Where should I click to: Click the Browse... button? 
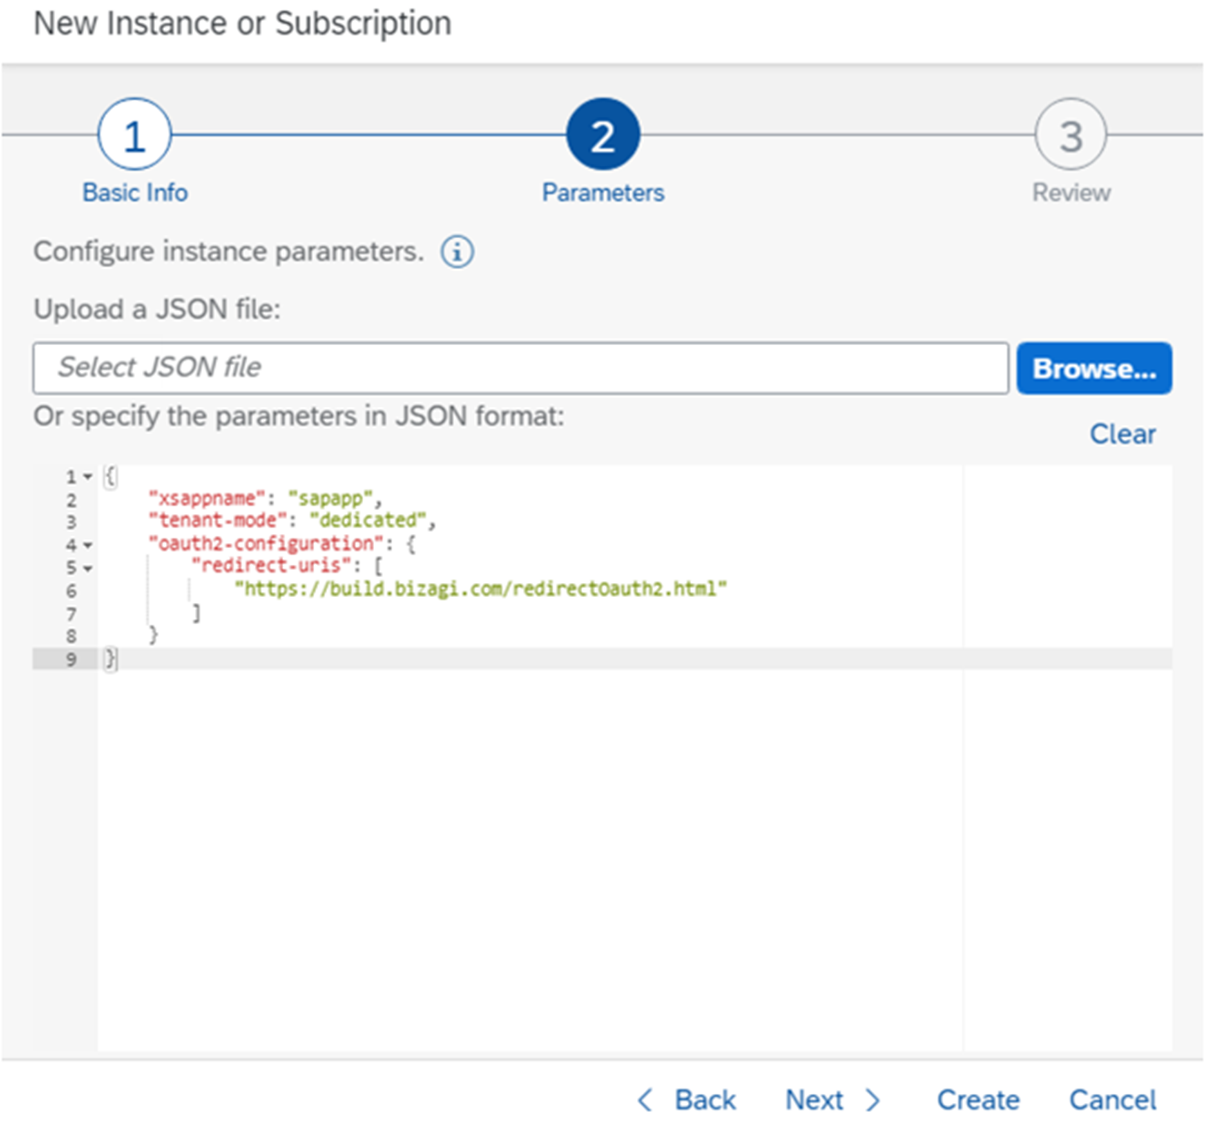click(1094, 368)
